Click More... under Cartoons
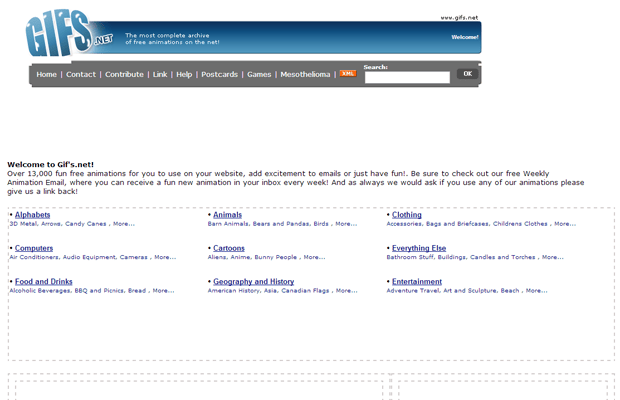The image size is (620, 400). point(314,257)
